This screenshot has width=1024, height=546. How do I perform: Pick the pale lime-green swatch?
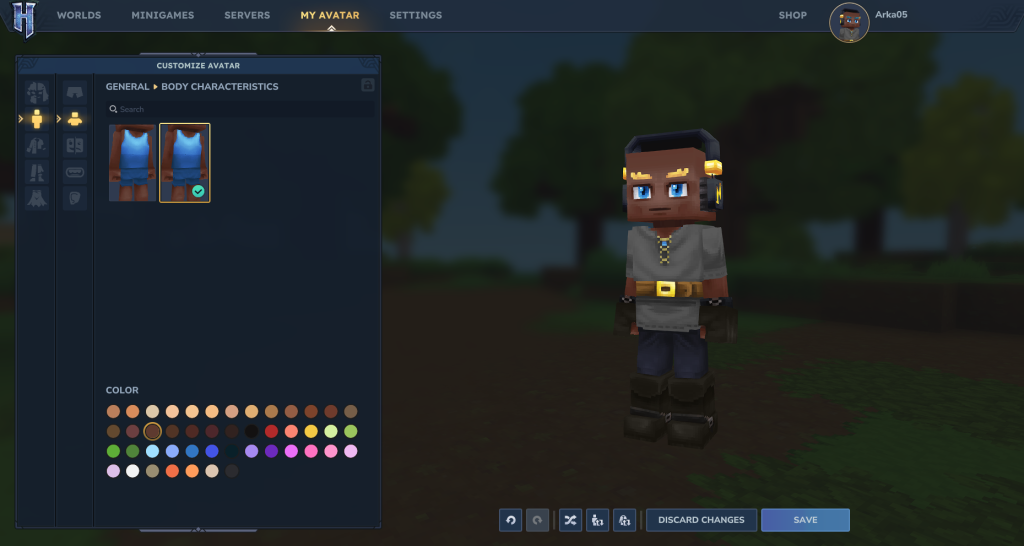coord(331,431)
